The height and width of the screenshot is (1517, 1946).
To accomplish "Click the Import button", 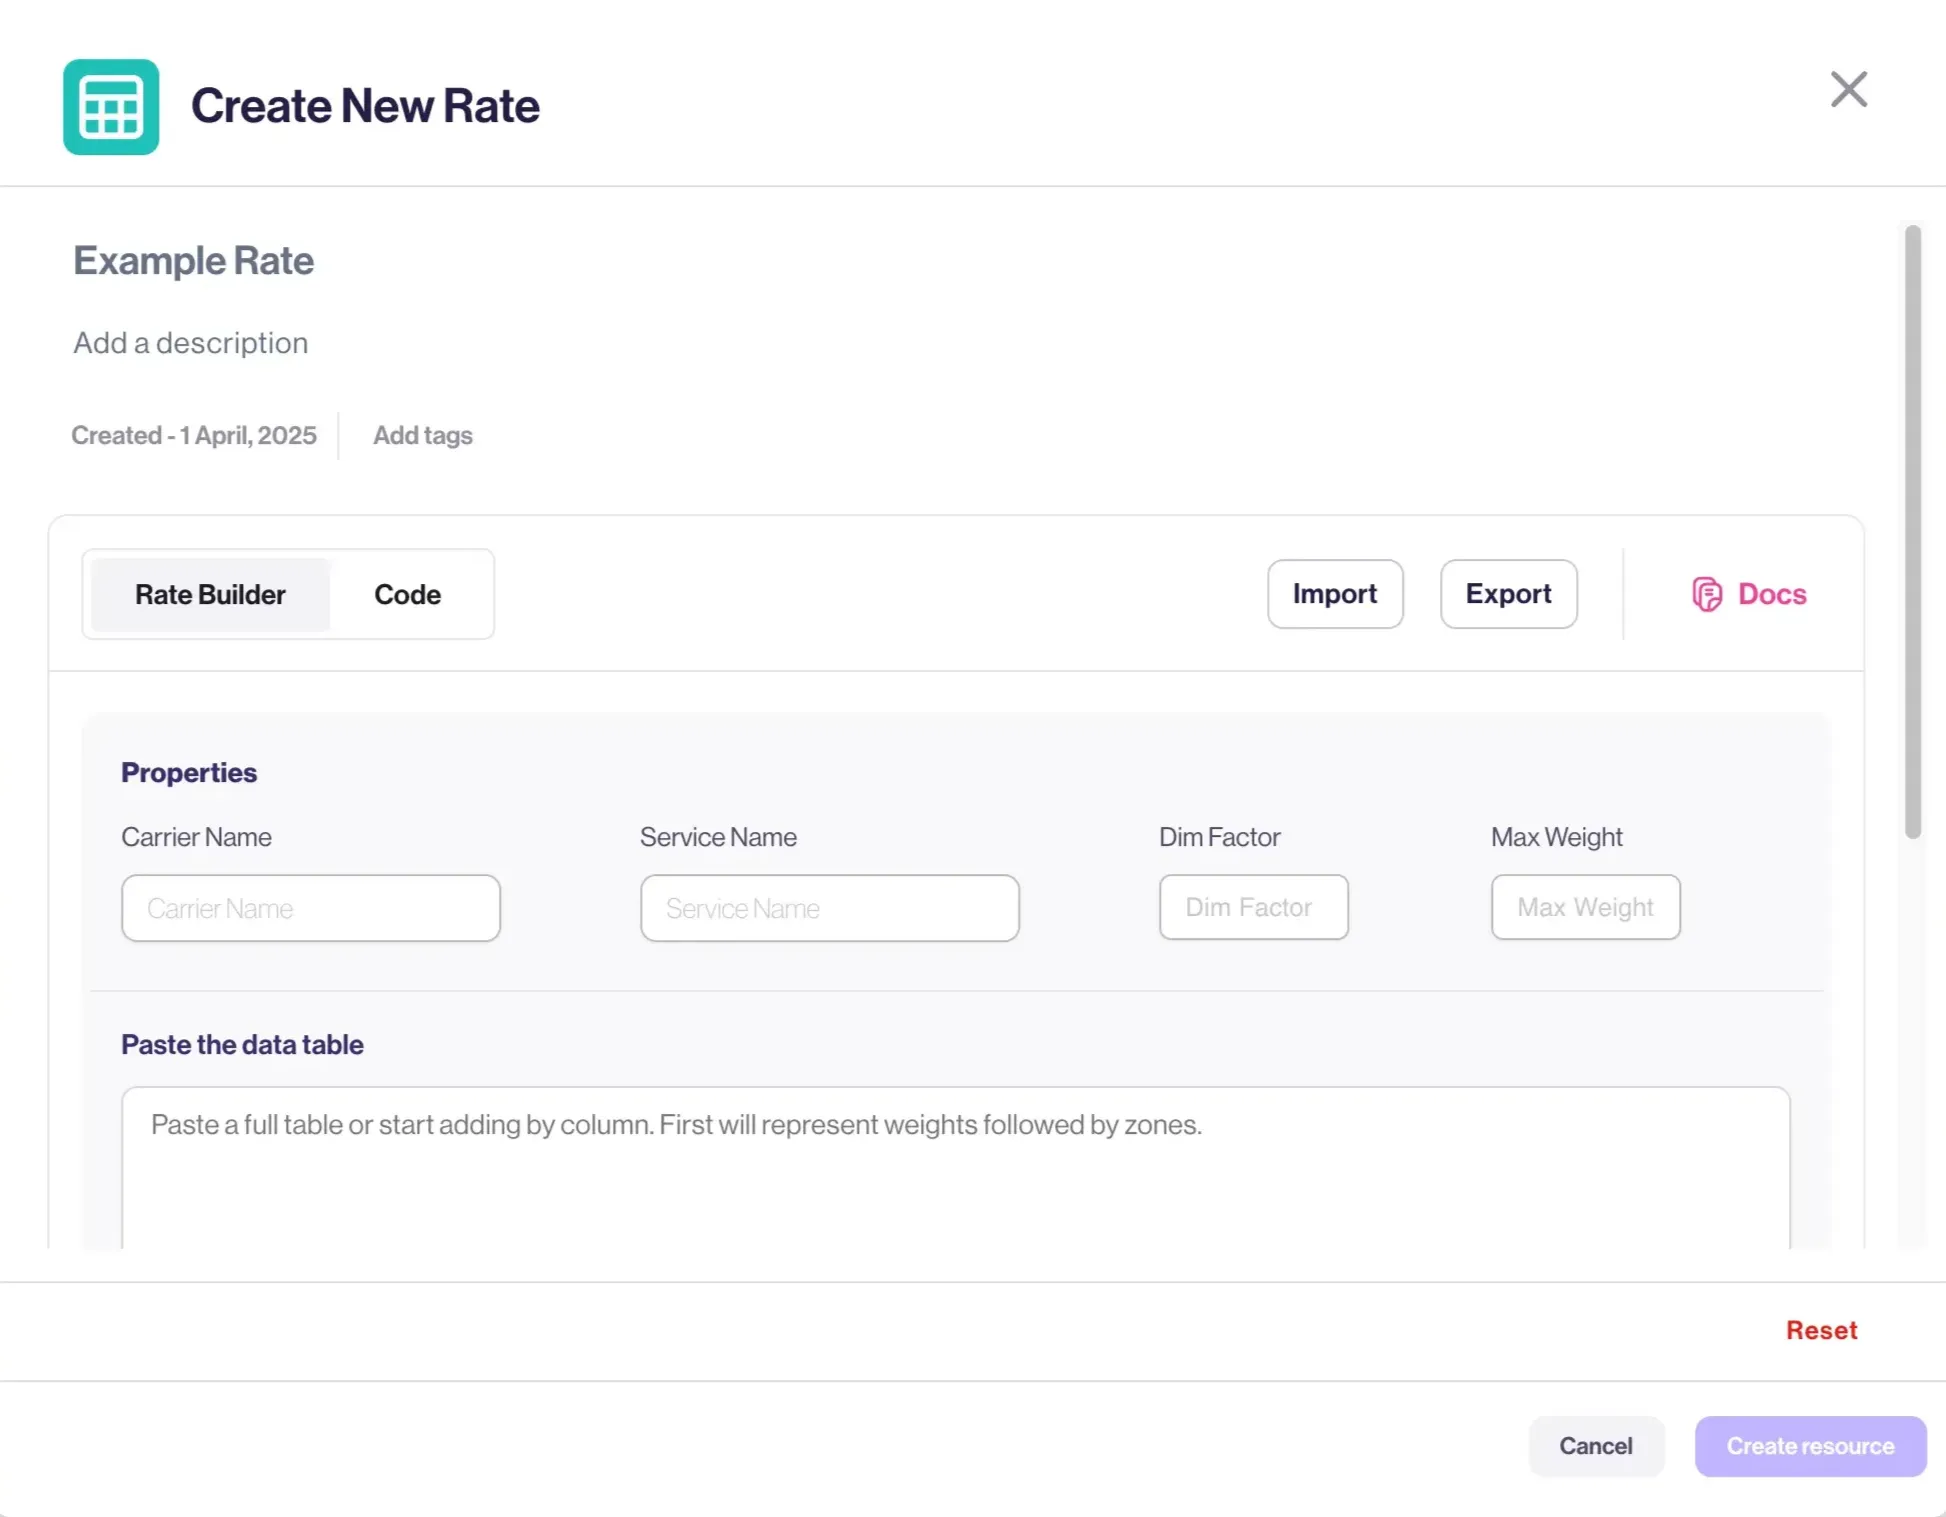I will 1335,594.
